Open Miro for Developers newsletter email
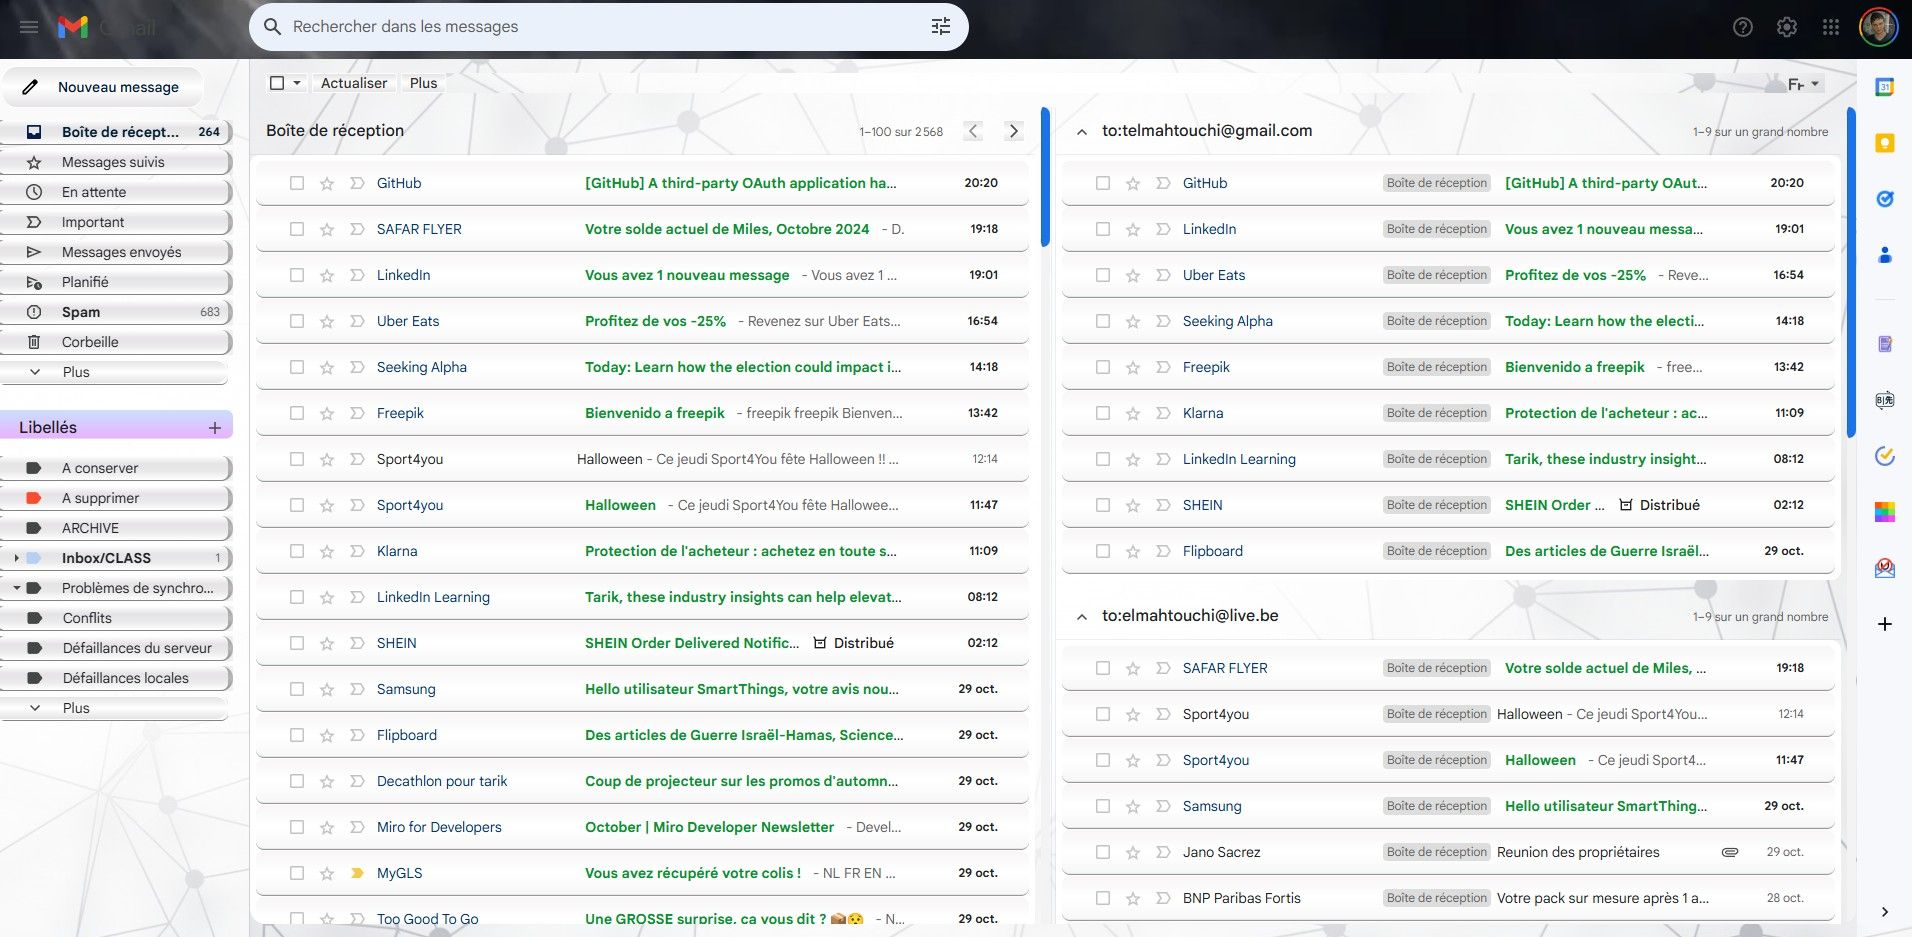Image resolution: width=1912 pixels, height=937 pixels. point(642,827)
